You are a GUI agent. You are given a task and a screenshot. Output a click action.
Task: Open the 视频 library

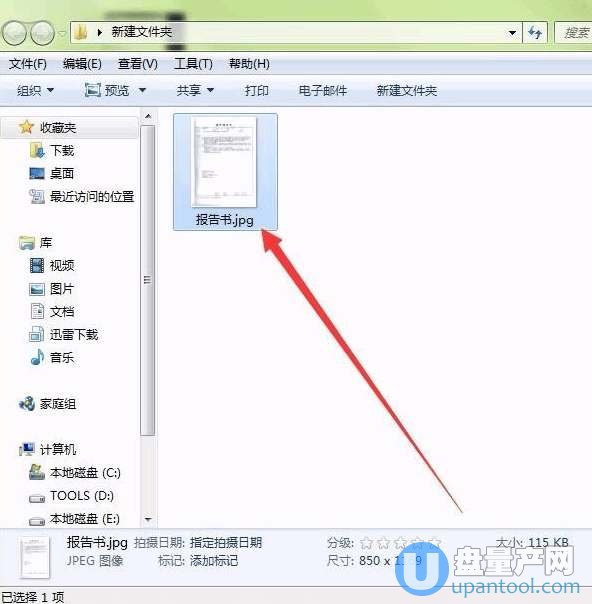[62, 266]
